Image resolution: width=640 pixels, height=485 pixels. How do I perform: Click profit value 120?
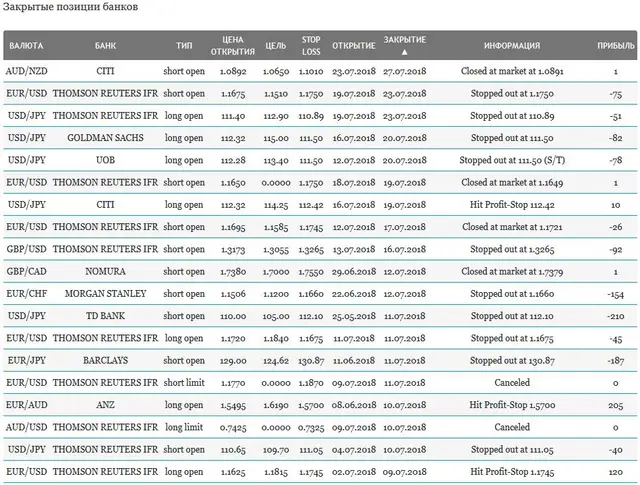pyautogui.click(x=616, y=472)
